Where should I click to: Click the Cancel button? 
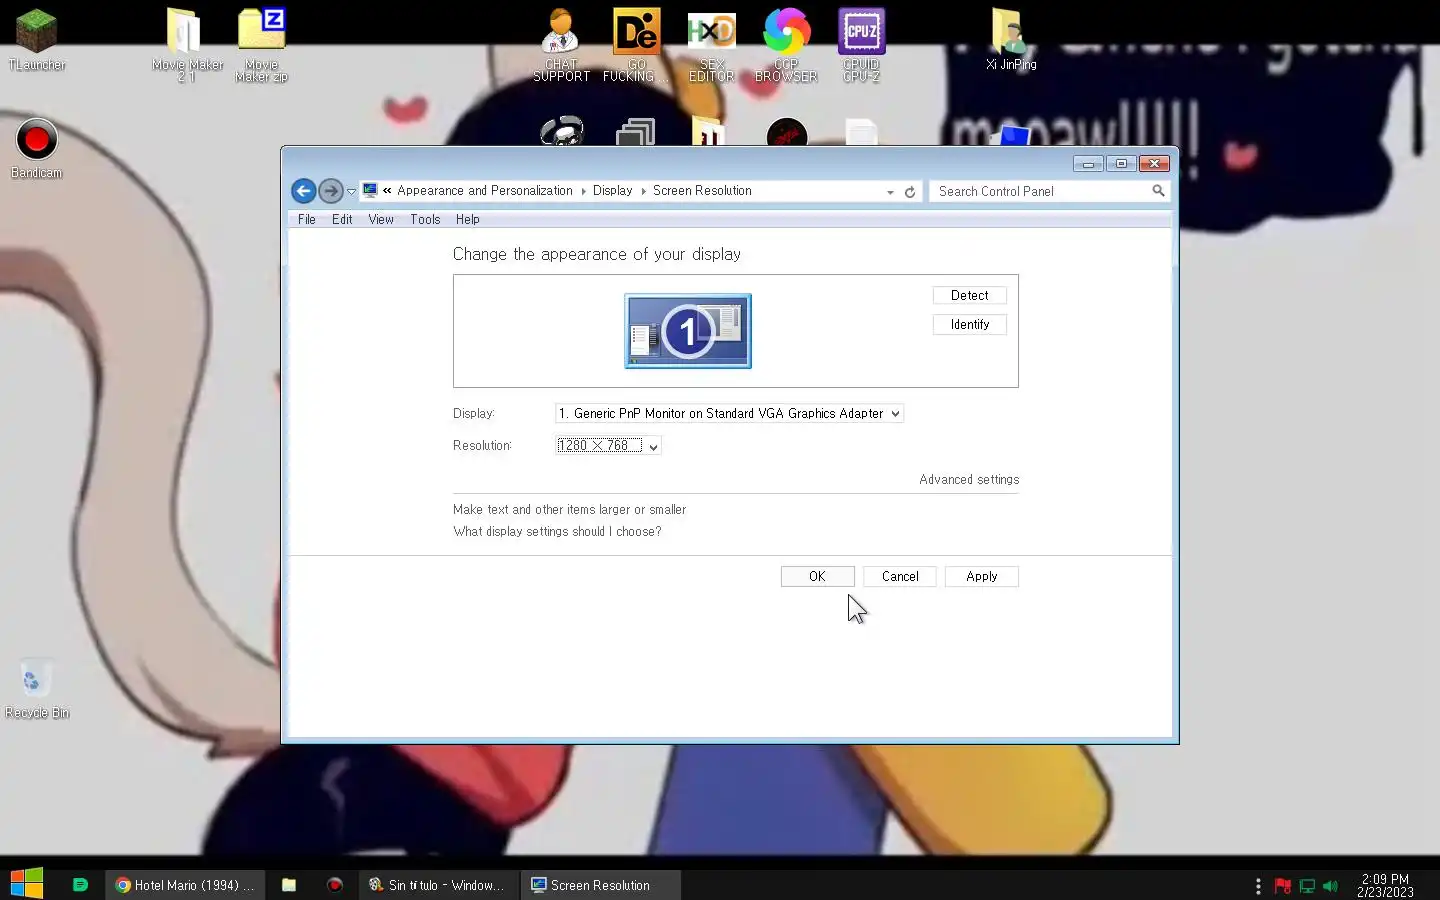[x=900, y=576]
